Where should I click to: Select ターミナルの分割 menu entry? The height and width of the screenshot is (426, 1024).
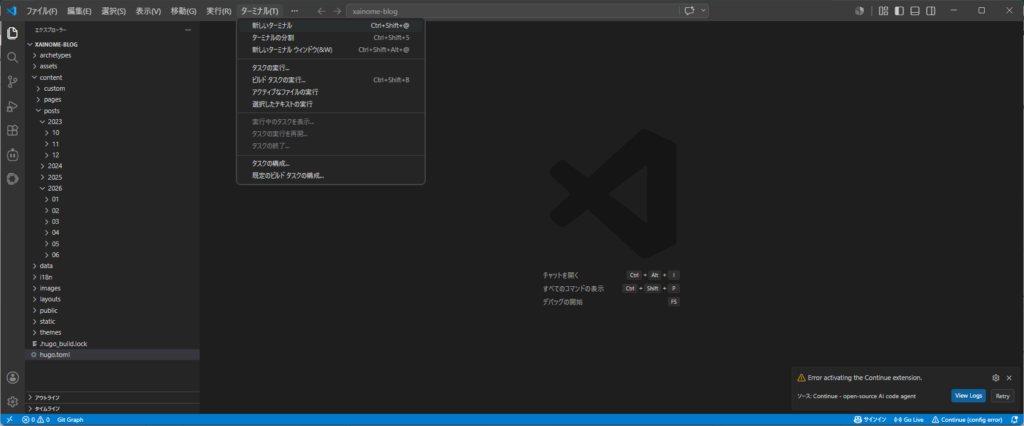(x=330, y=37)
